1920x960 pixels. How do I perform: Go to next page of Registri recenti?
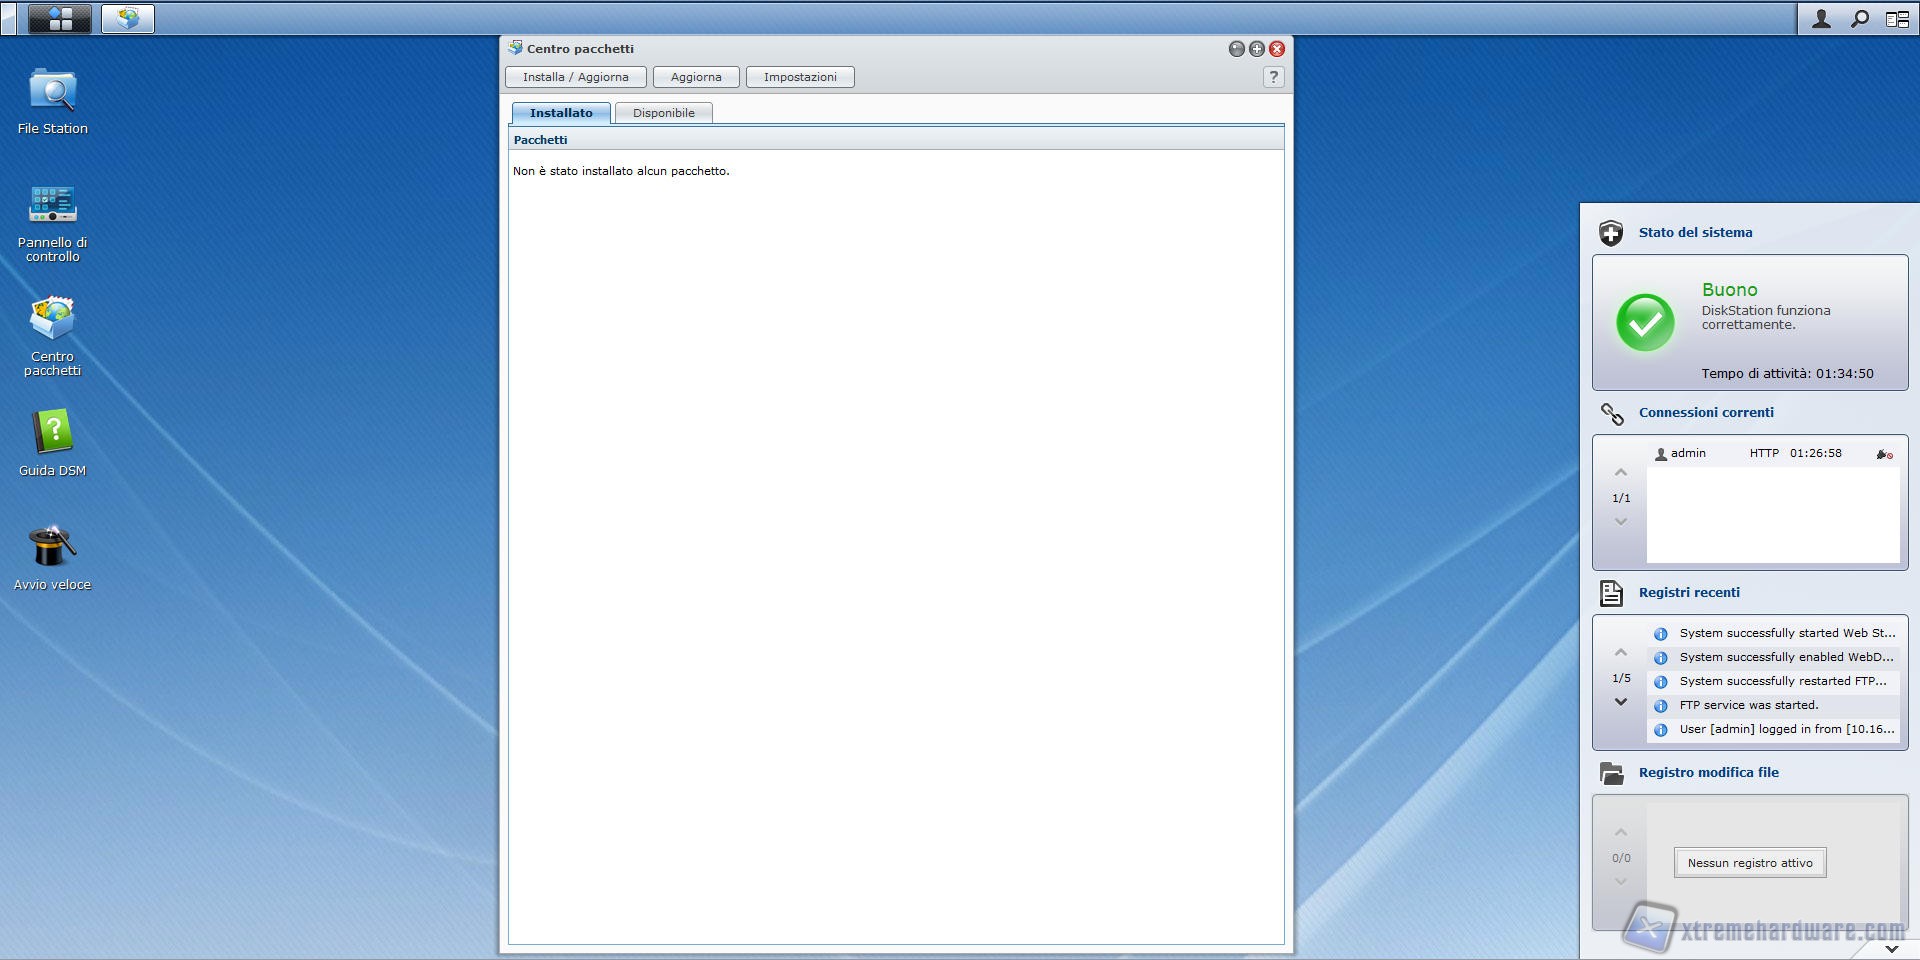[1621, 702]
